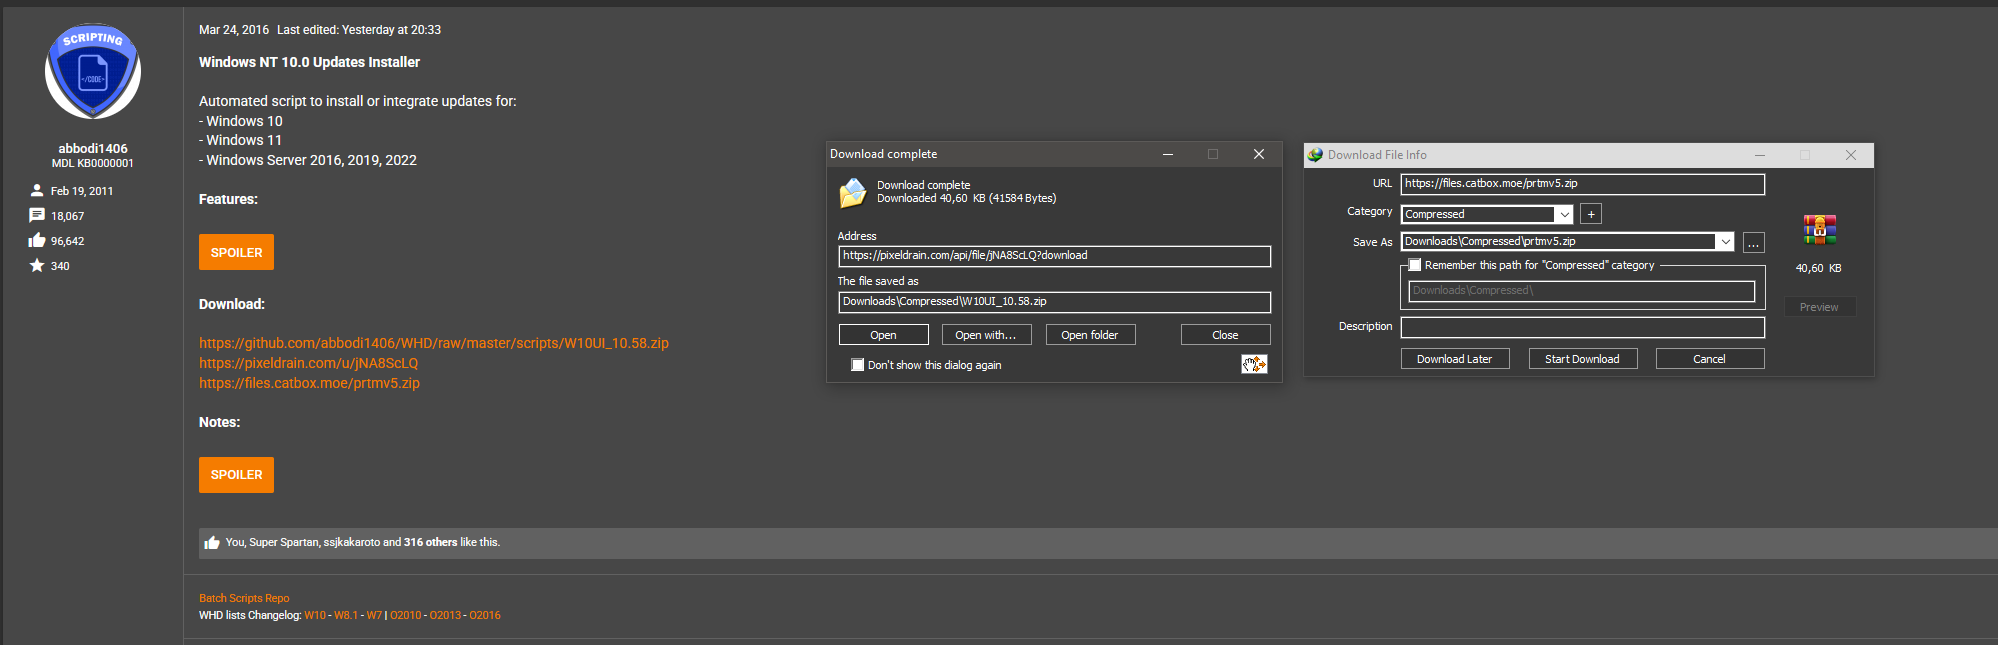
Task: Open O2016 changelog link
Action: coord(485,615)
